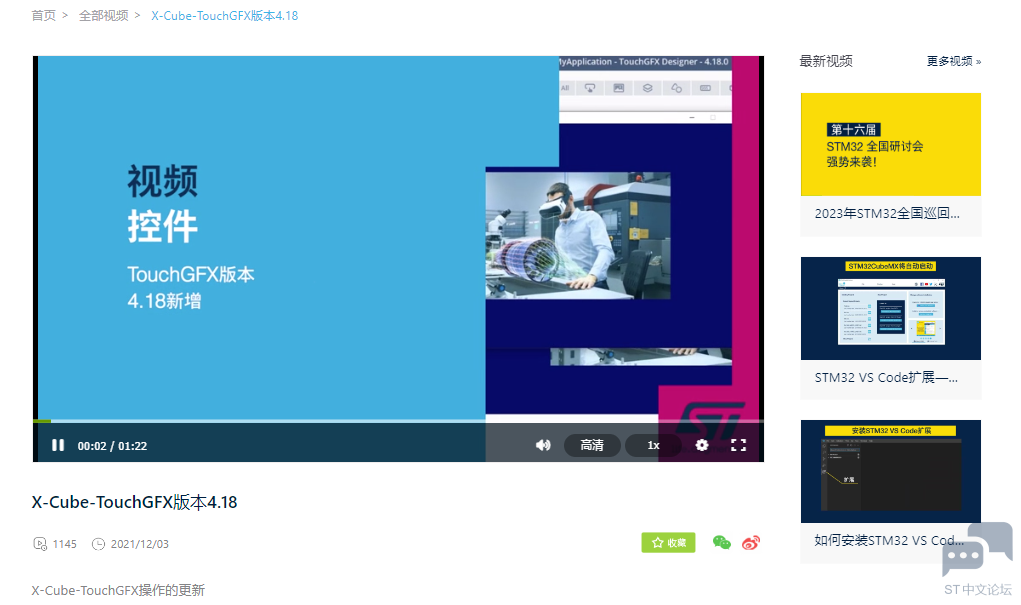
Task: Open the yellow 第十六届 STM32 全国研讨会 thumbnail
Action: point(891,144)
